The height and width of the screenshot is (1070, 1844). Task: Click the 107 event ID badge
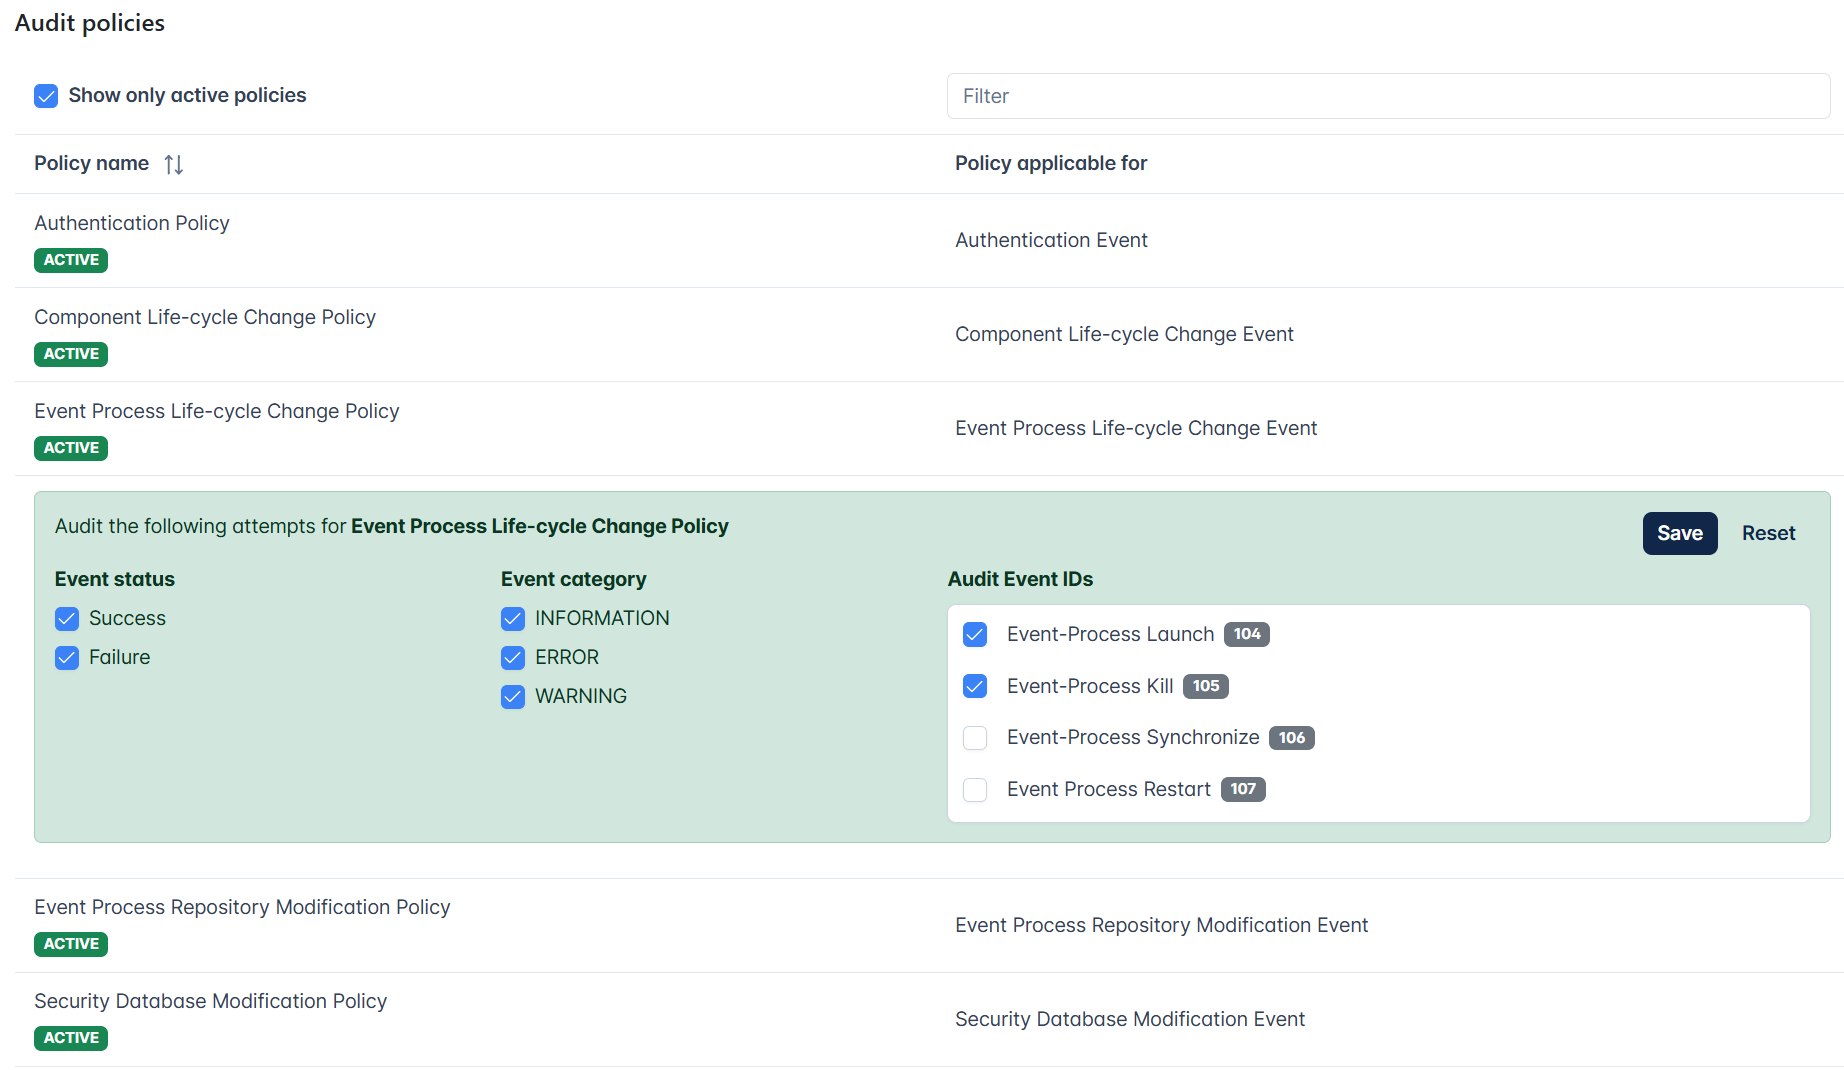coord(1243,790)
